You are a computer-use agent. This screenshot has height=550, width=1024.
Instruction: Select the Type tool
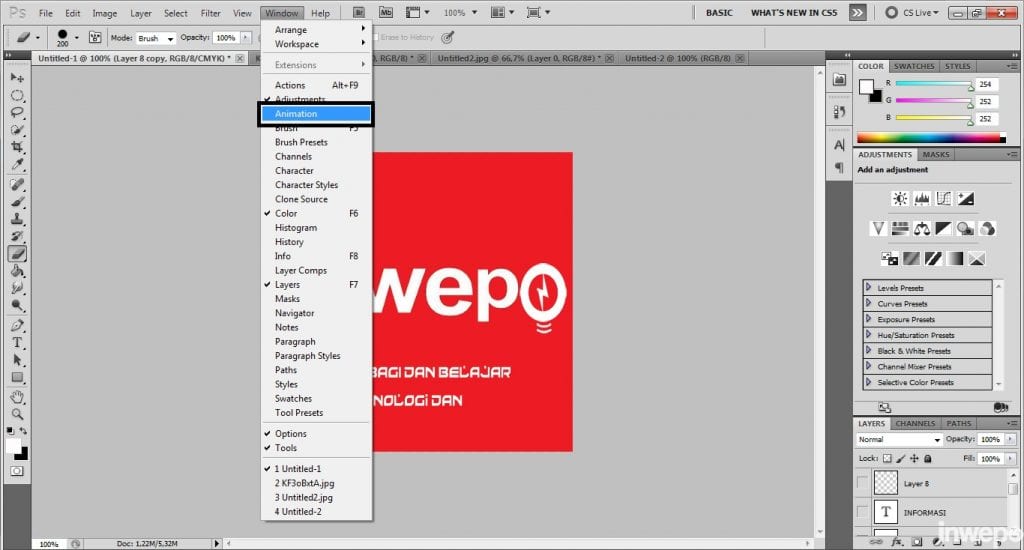pyautogui.click(x=17, y=342)
